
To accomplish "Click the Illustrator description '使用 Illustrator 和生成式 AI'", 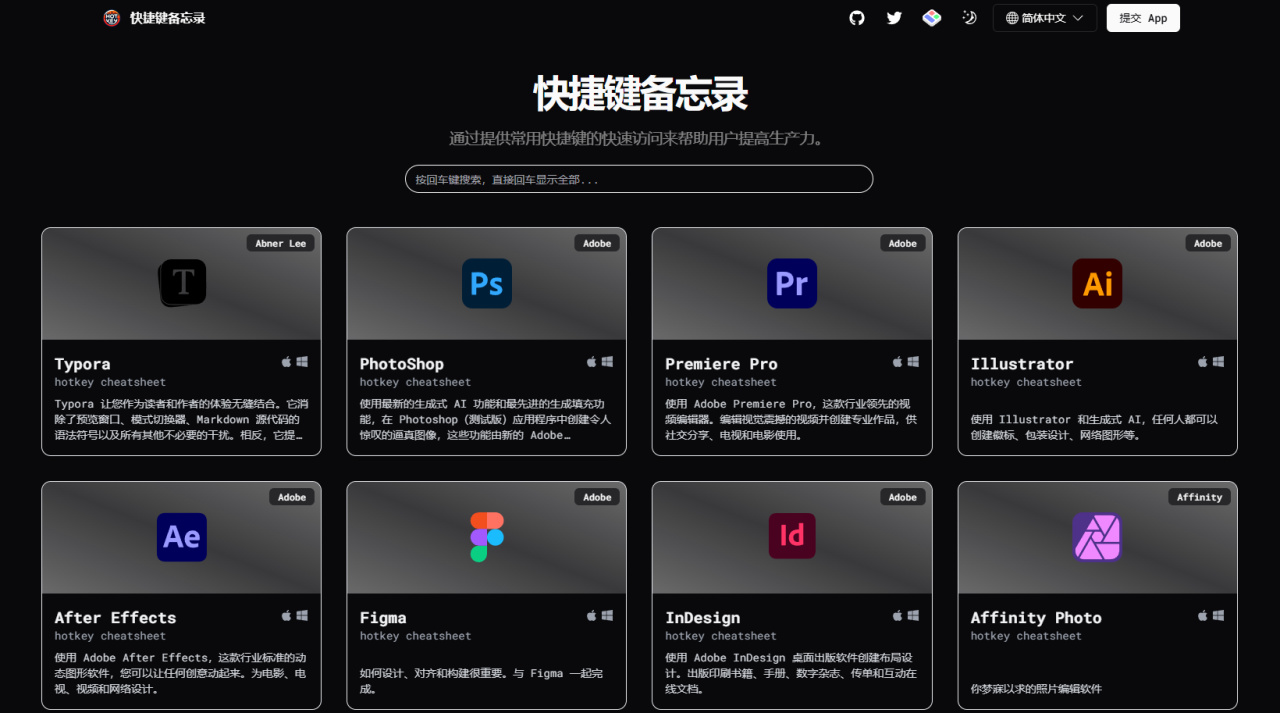I will (1094, 427).
